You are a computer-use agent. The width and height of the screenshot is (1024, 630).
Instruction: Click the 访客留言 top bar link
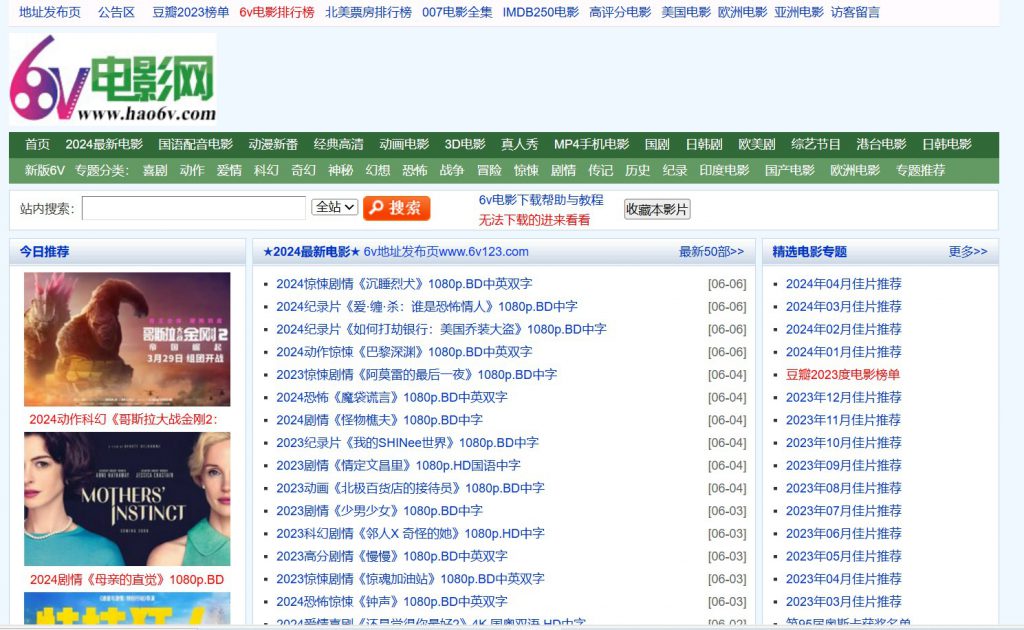[855, 12]
